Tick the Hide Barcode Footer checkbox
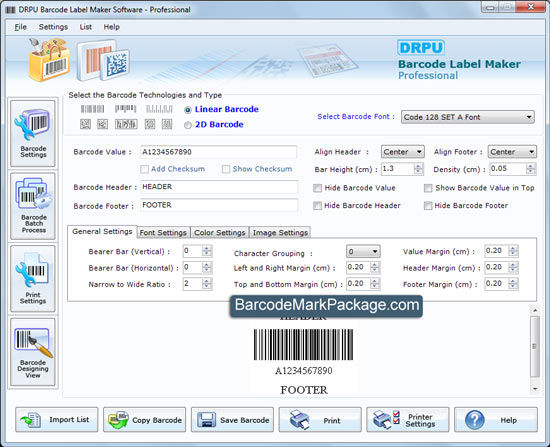Viewport: 550px width, 447px height. [428, 206]
